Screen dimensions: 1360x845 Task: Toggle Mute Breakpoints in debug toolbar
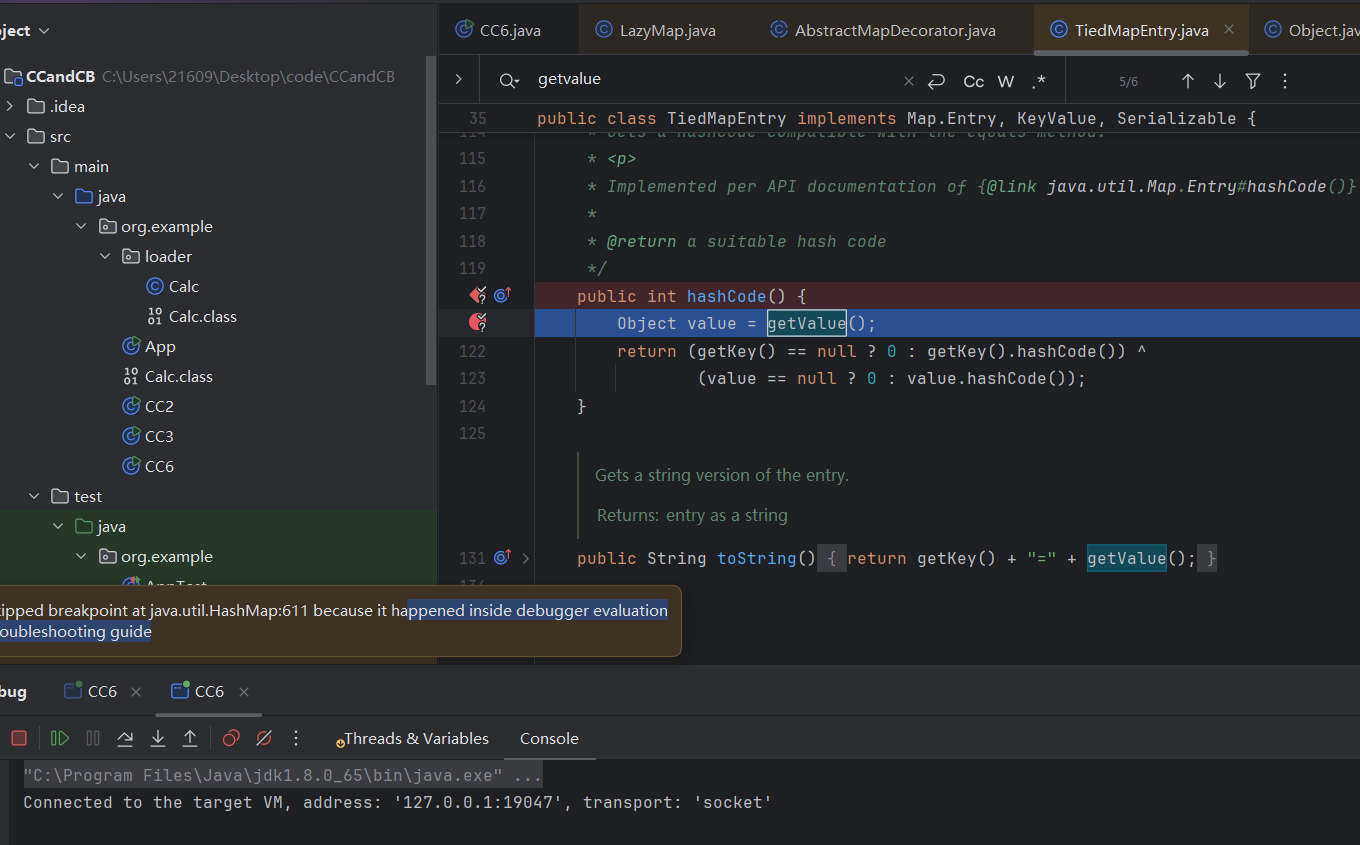264,738
